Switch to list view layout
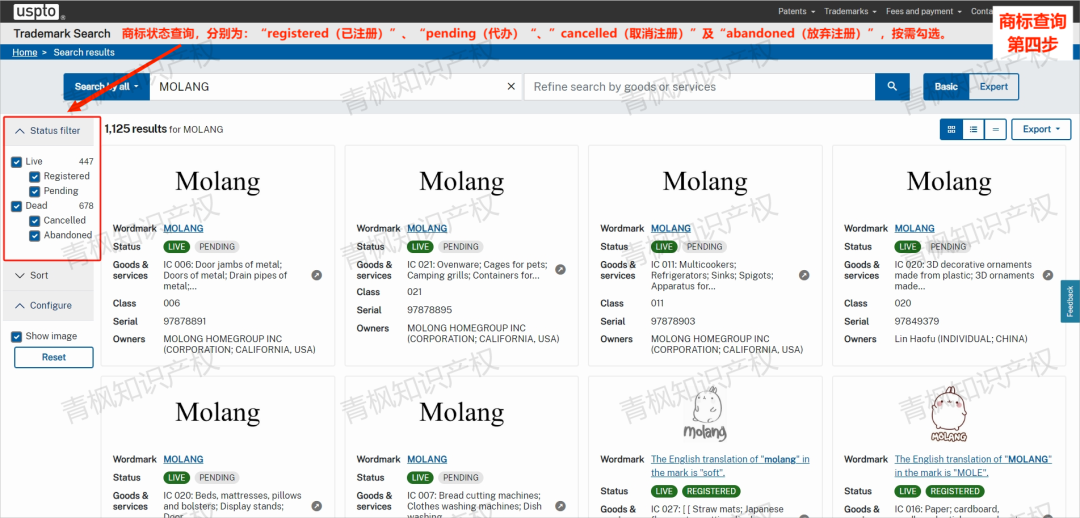The height and width of the screenshot is (518, 1080). pyautogui.click(x=973, y=130)
